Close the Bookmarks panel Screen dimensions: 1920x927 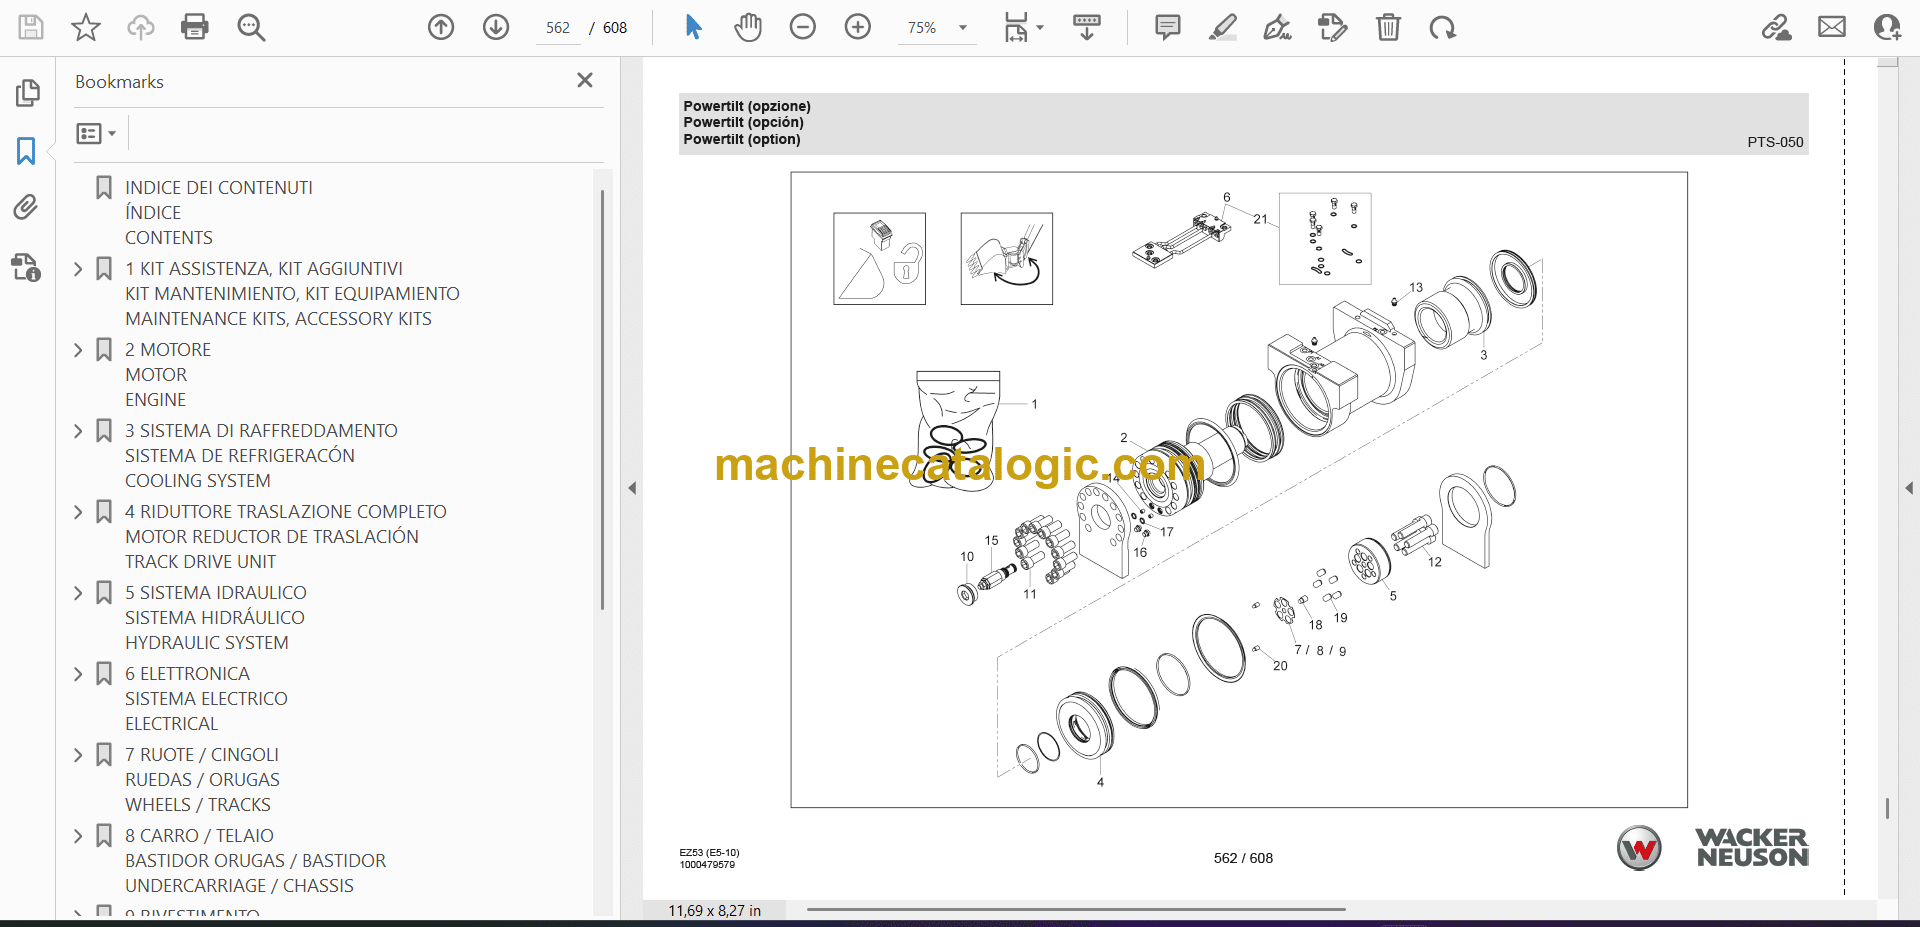(585, 80)
